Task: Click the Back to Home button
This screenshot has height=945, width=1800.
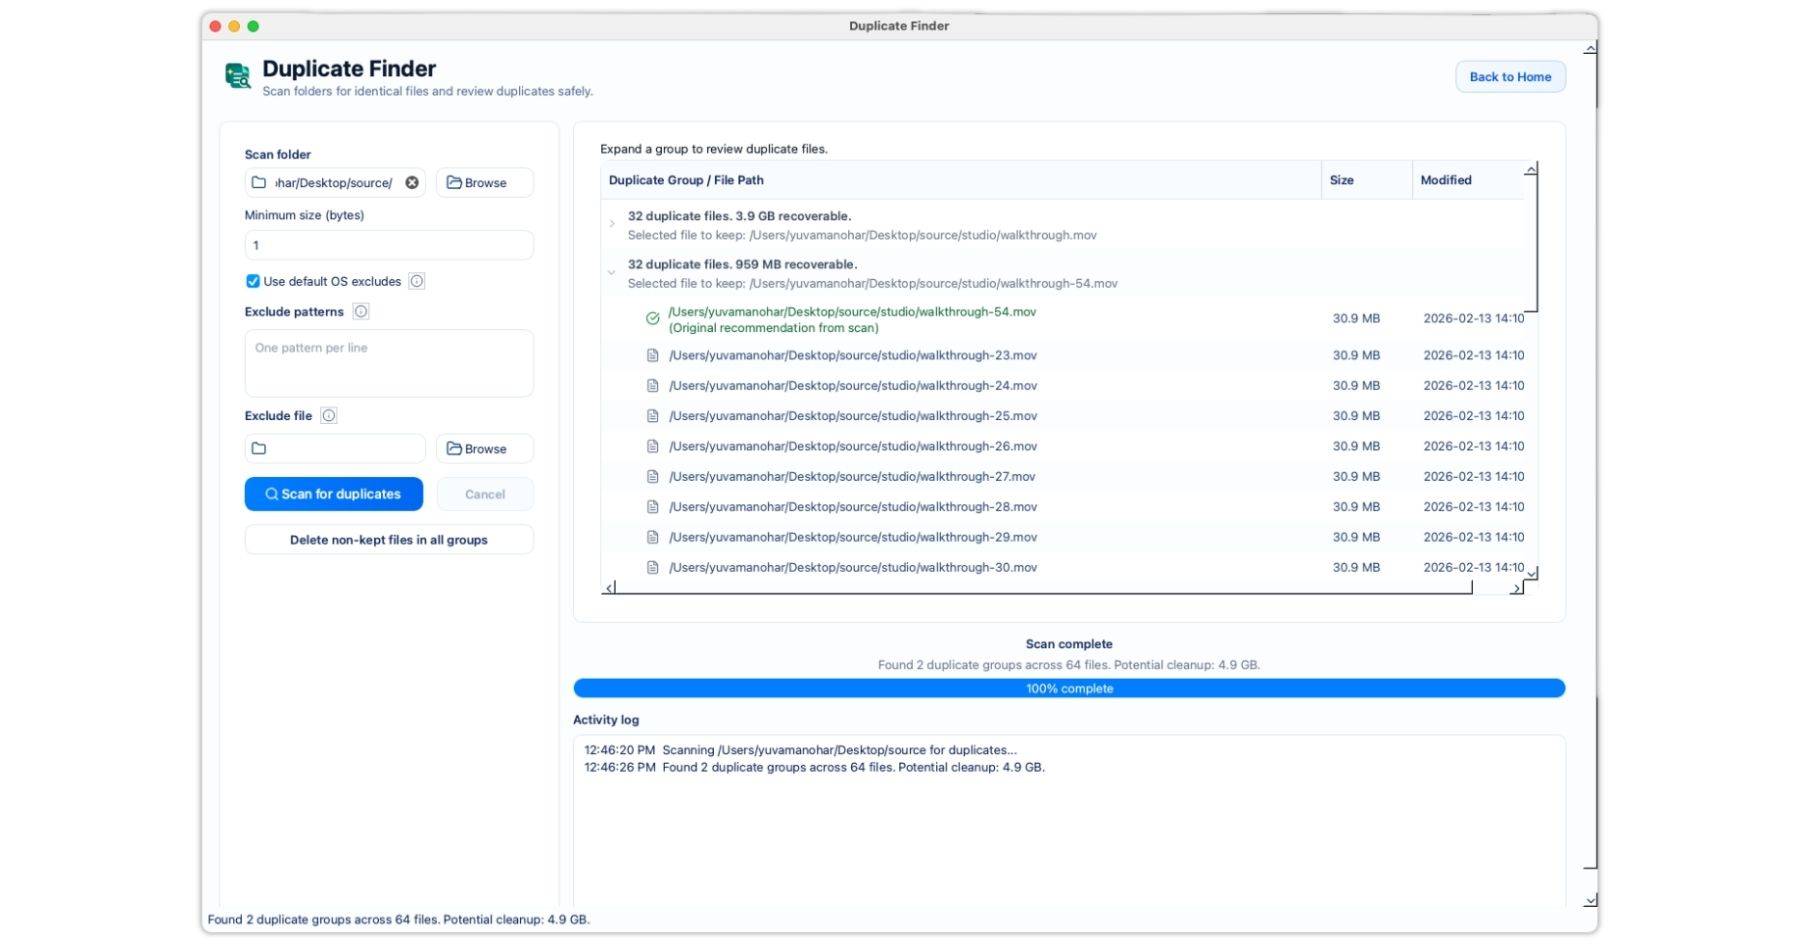Action: click(1510, 77)
